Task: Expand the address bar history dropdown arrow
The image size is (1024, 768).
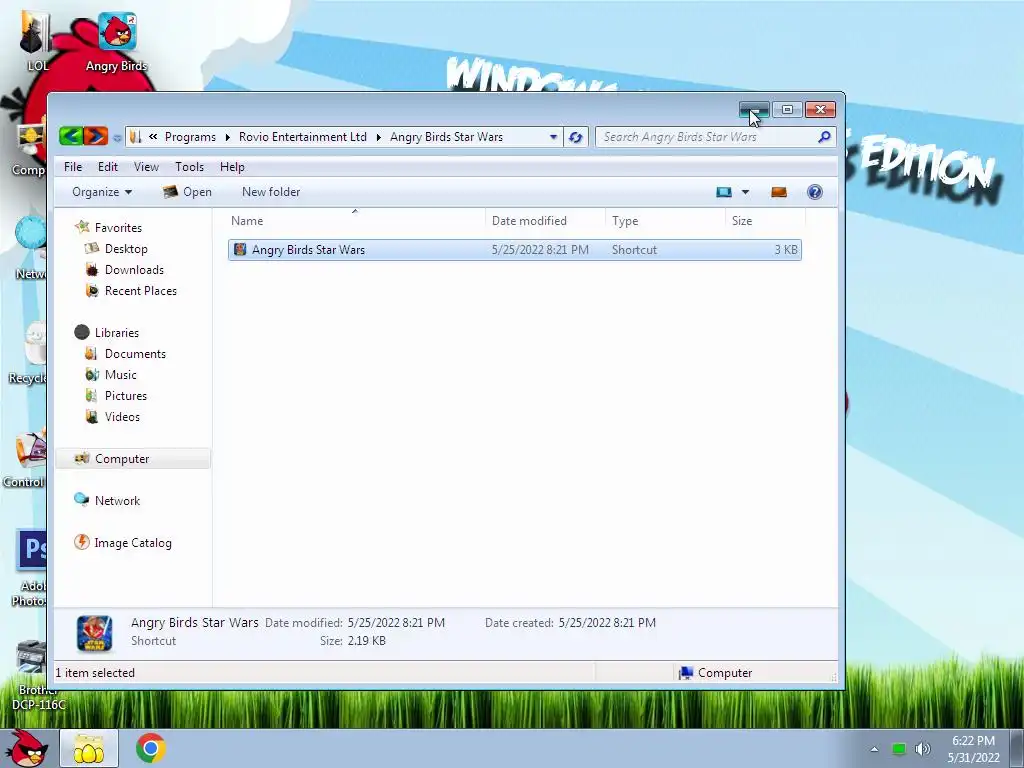Action: tap(553, 137)
